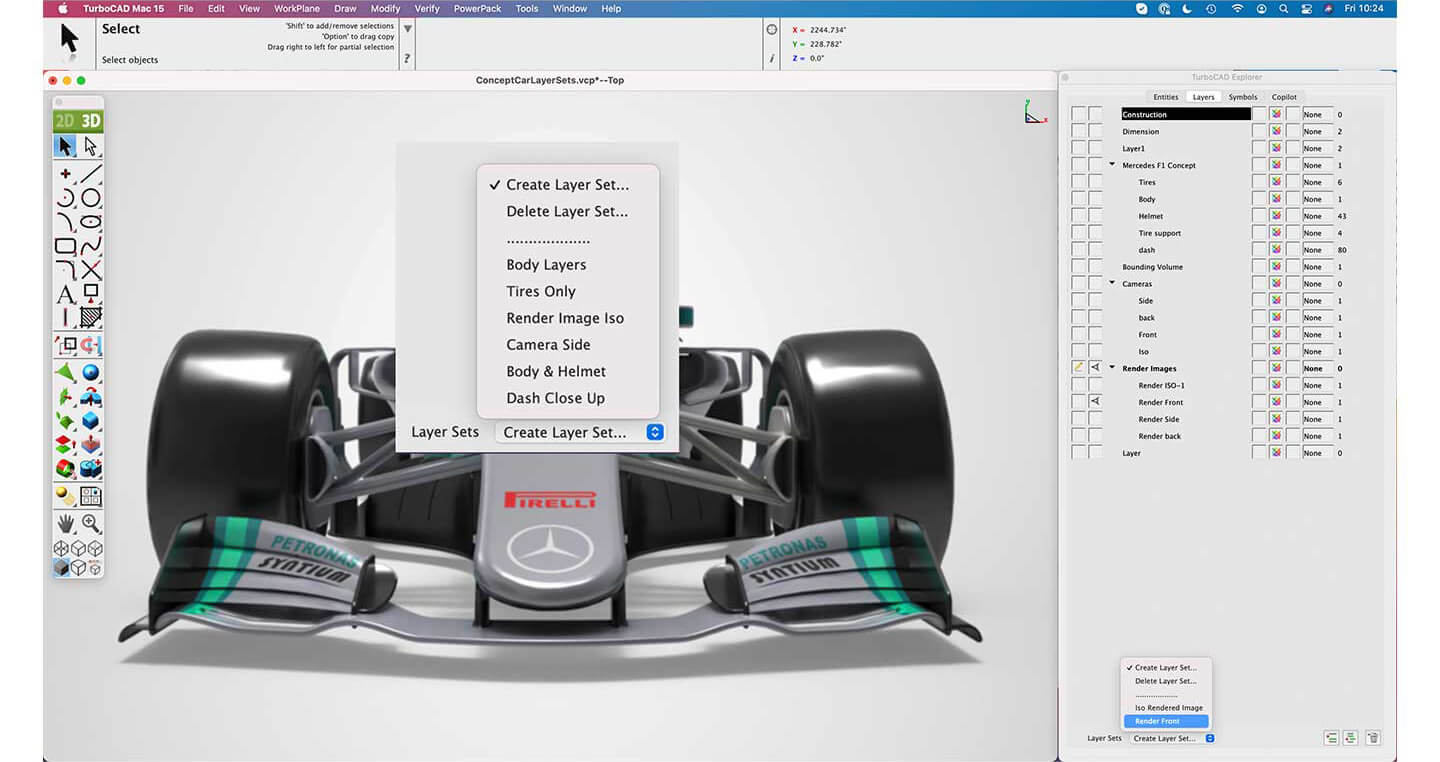Open color picker for Render Side layer
Image resolution: width=1440 pixels, height=762 pixels.
coord(1276,419)
